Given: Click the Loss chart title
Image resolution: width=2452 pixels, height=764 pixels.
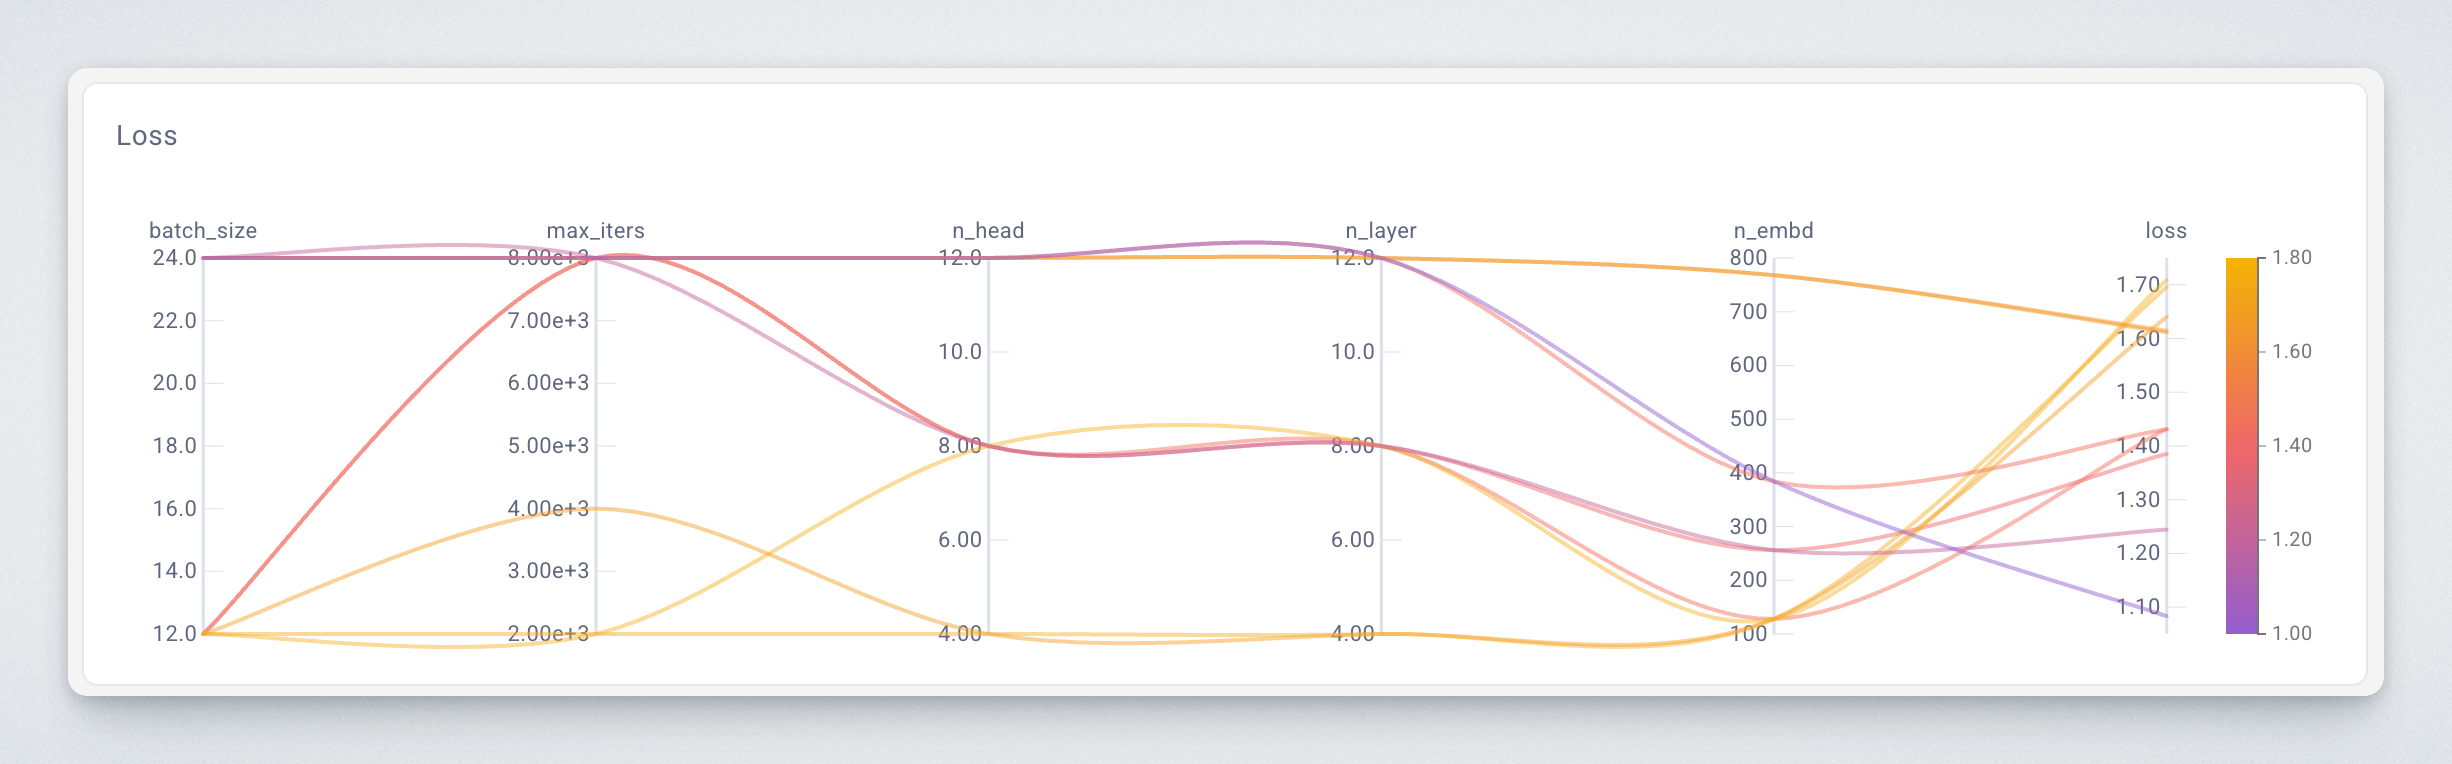Looking at the screenshot, I should (147, 136).
